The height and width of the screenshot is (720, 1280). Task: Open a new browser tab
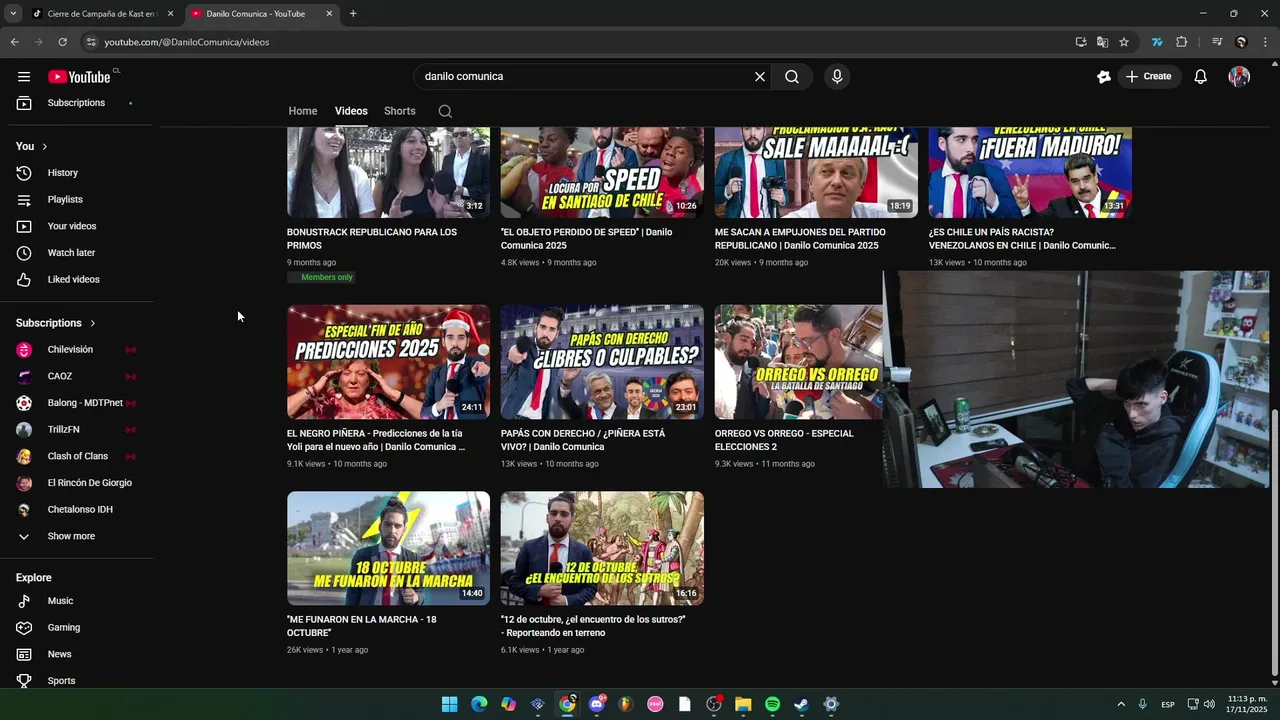(x=353, y=14)
